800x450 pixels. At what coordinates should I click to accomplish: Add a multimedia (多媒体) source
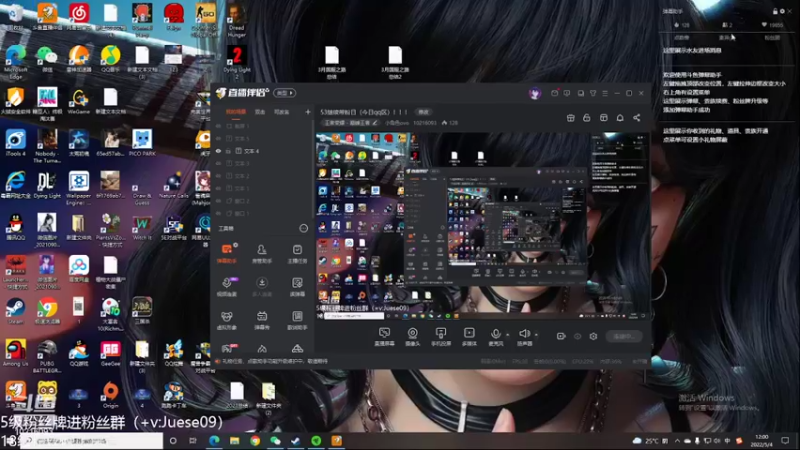(x=469, y=337)
